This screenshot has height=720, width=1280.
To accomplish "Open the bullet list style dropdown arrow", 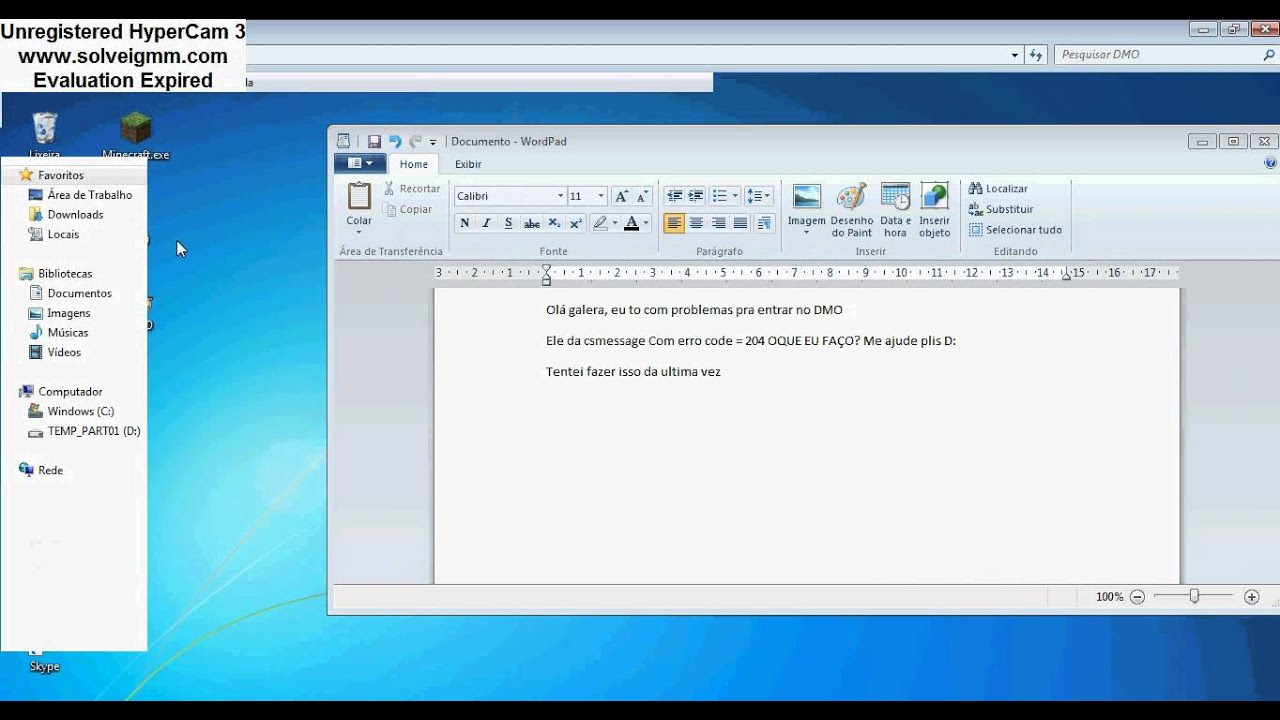I will 735,196.
